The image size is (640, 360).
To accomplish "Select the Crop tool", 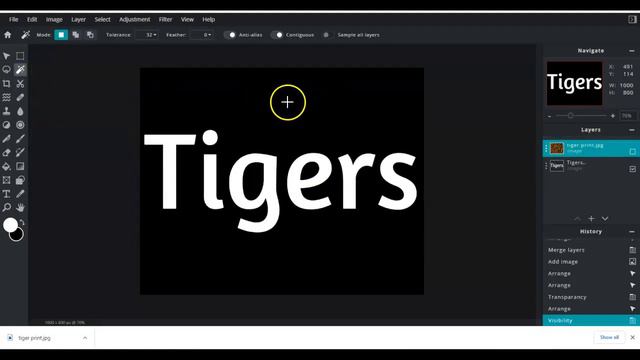I will (7, 84).
